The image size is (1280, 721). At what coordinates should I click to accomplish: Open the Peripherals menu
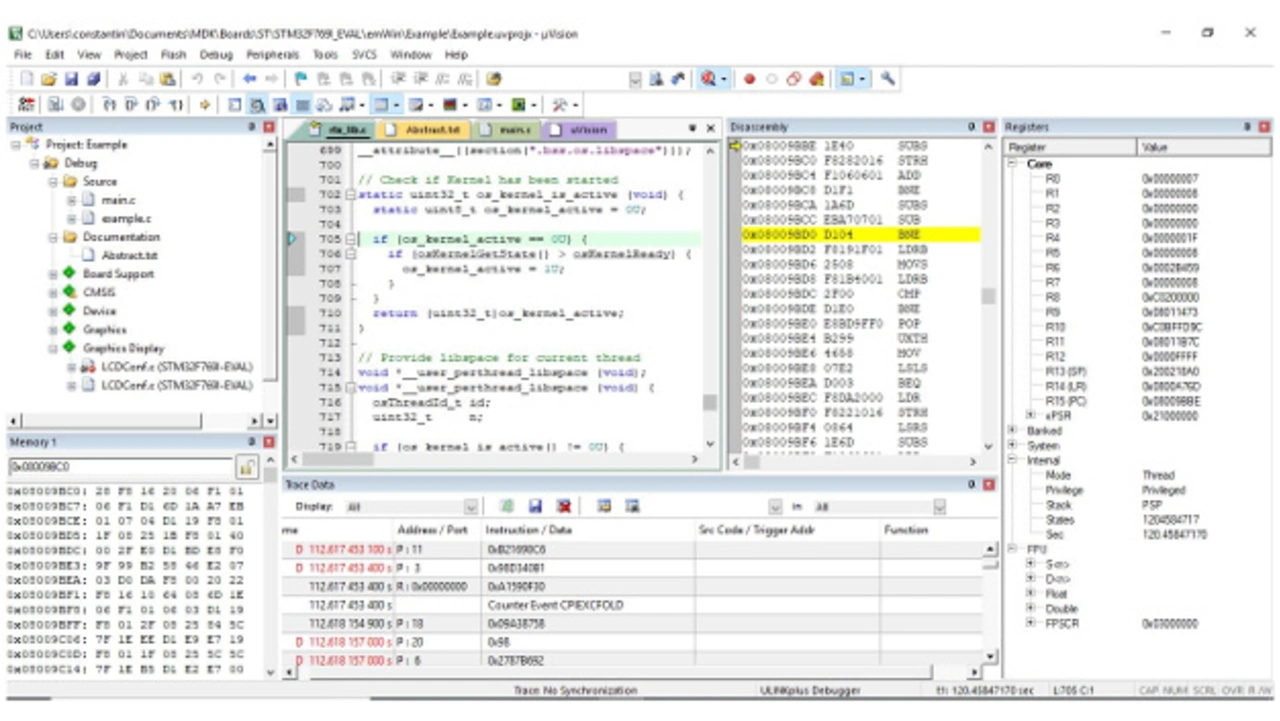pos(272,55)
